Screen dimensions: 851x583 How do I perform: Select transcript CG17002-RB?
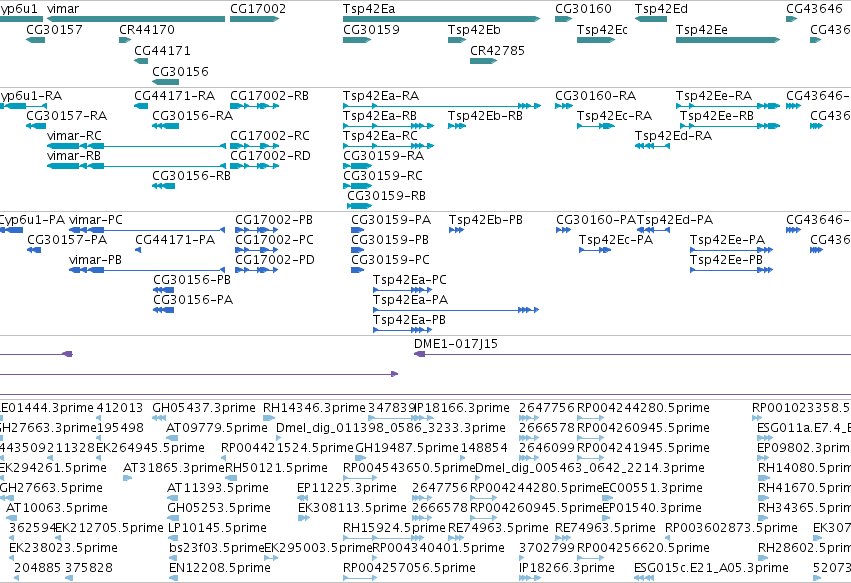tap(255, 106)
